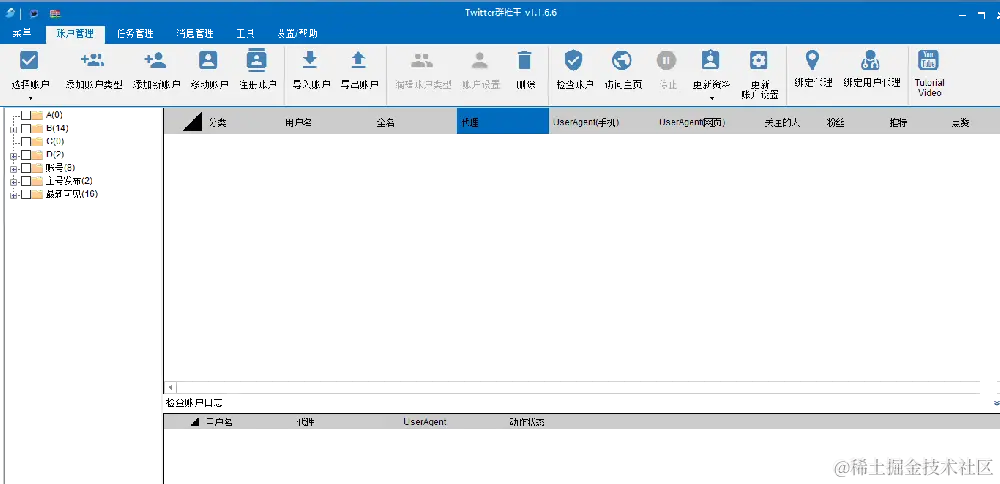
Task: Check the folder checkbox labeled with (2)
Action: pos(26,181)
